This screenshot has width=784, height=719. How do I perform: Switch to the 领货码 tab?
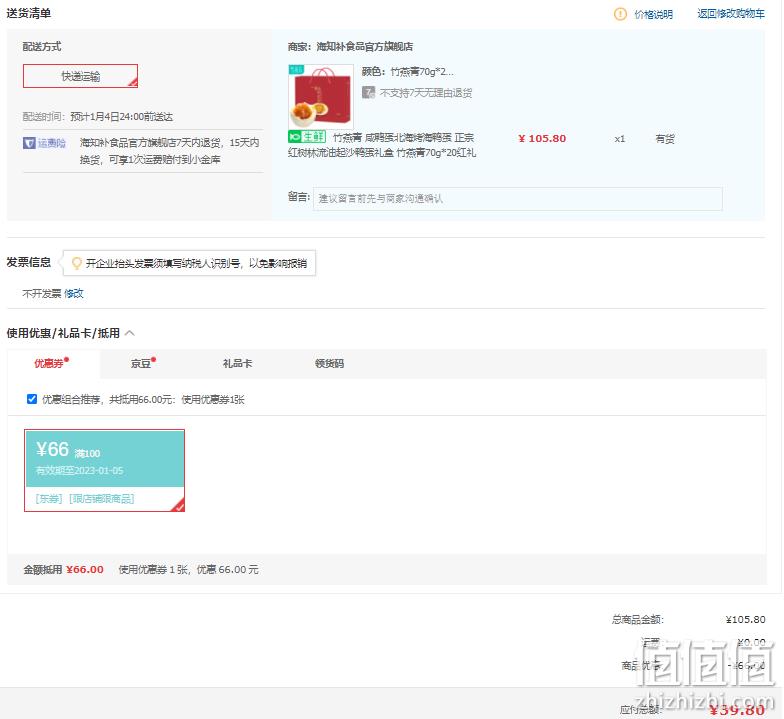click(x=330, y=364)
